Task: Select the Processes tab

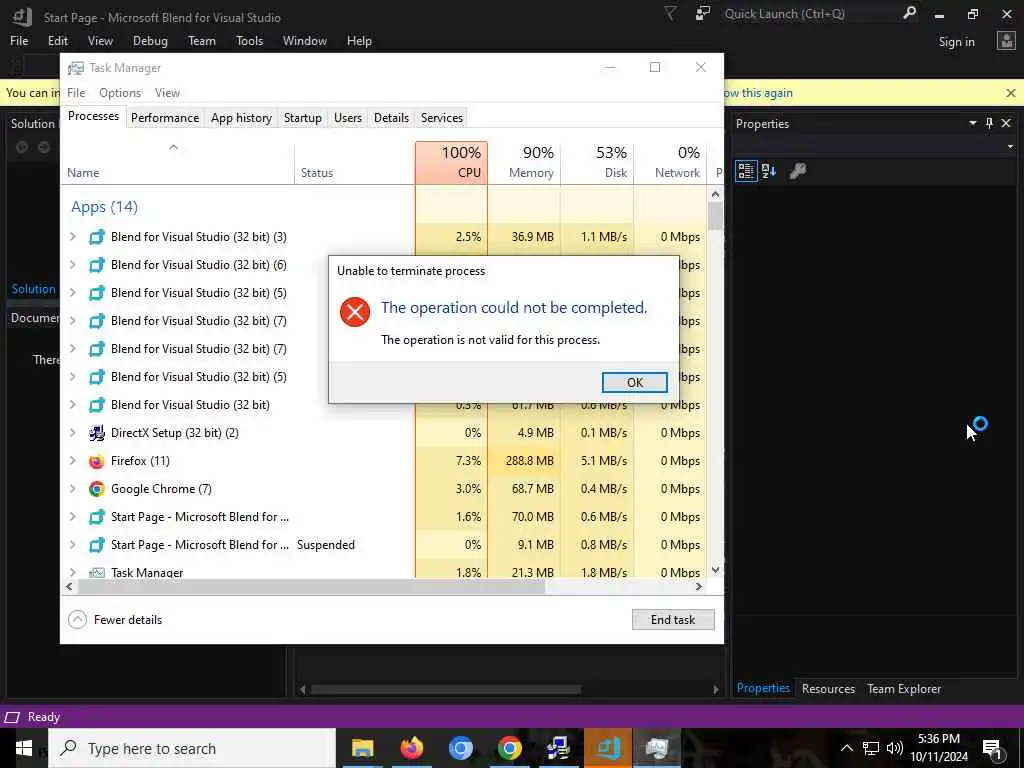Action: click(x=93, y=116)
